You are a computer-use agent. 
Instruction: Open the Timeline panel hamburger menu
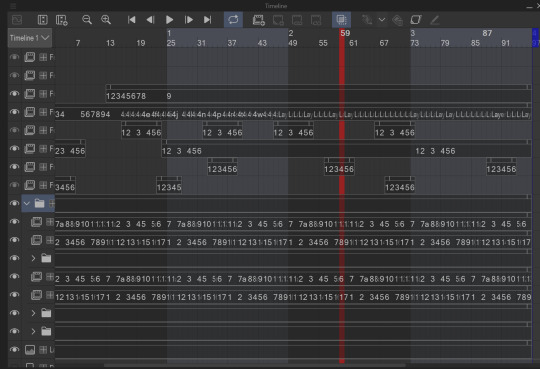(13, 6)
